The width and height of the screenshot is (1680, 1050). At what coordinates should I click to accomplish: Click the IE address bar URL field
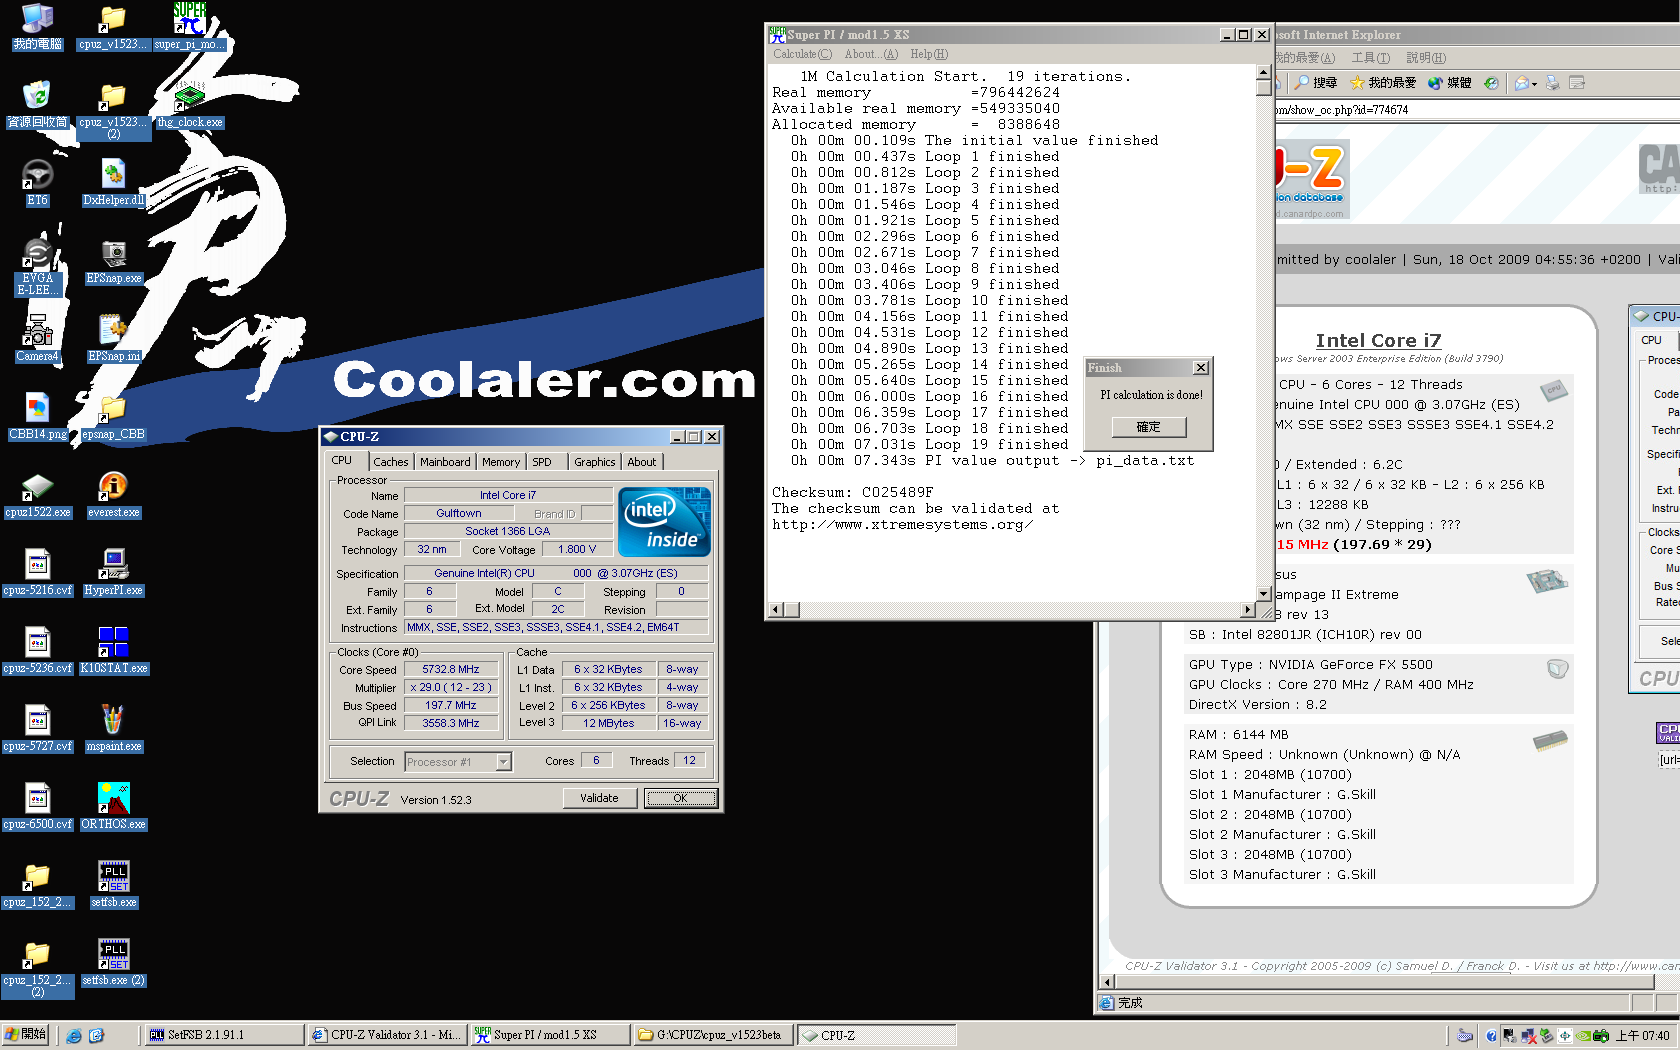(x=1476, y=110)
